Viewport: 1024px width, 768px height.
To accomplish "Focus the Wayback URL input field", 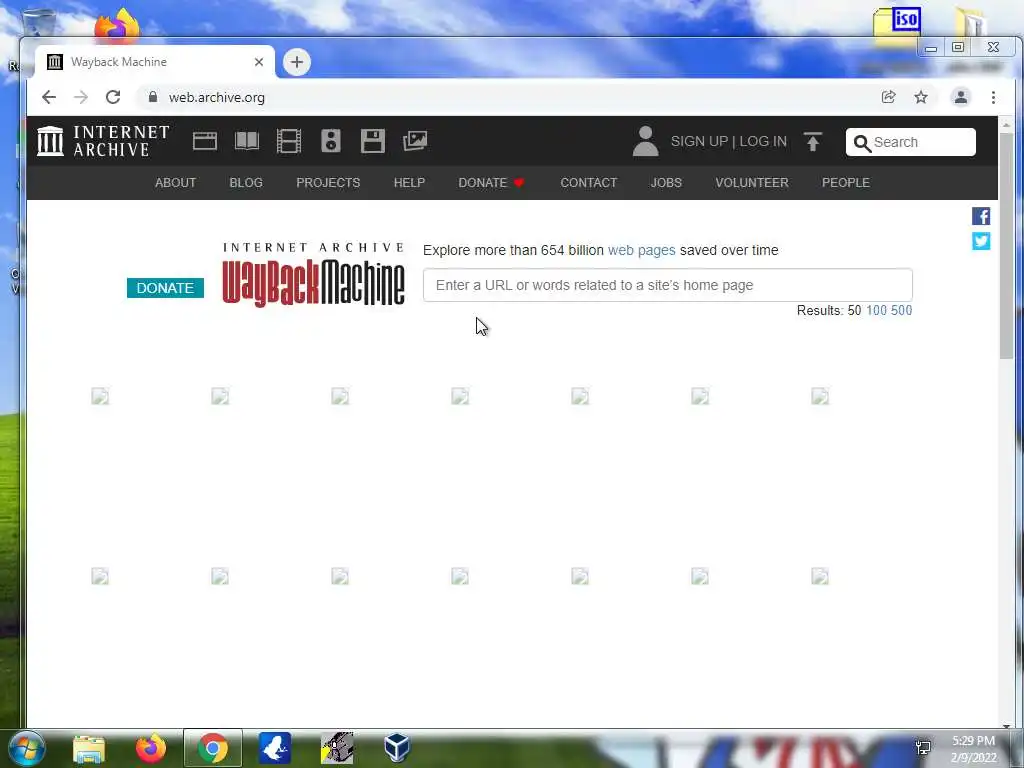I will pos(667,285).
